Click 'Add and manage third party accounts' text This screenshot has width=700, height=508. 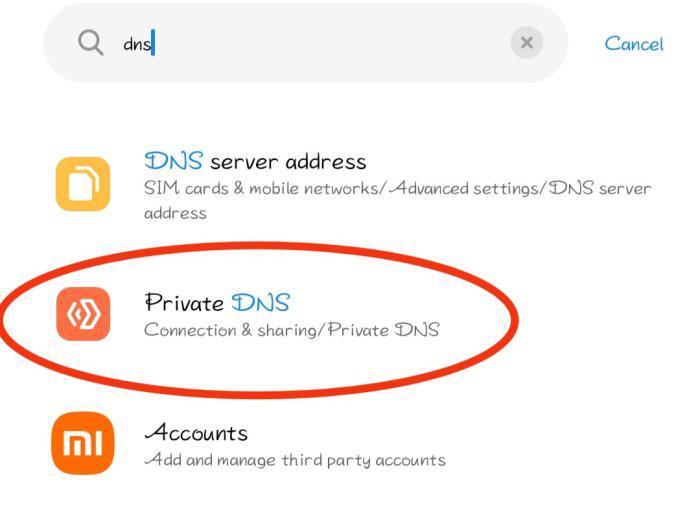pyautogui.click(x=295, y=460)
